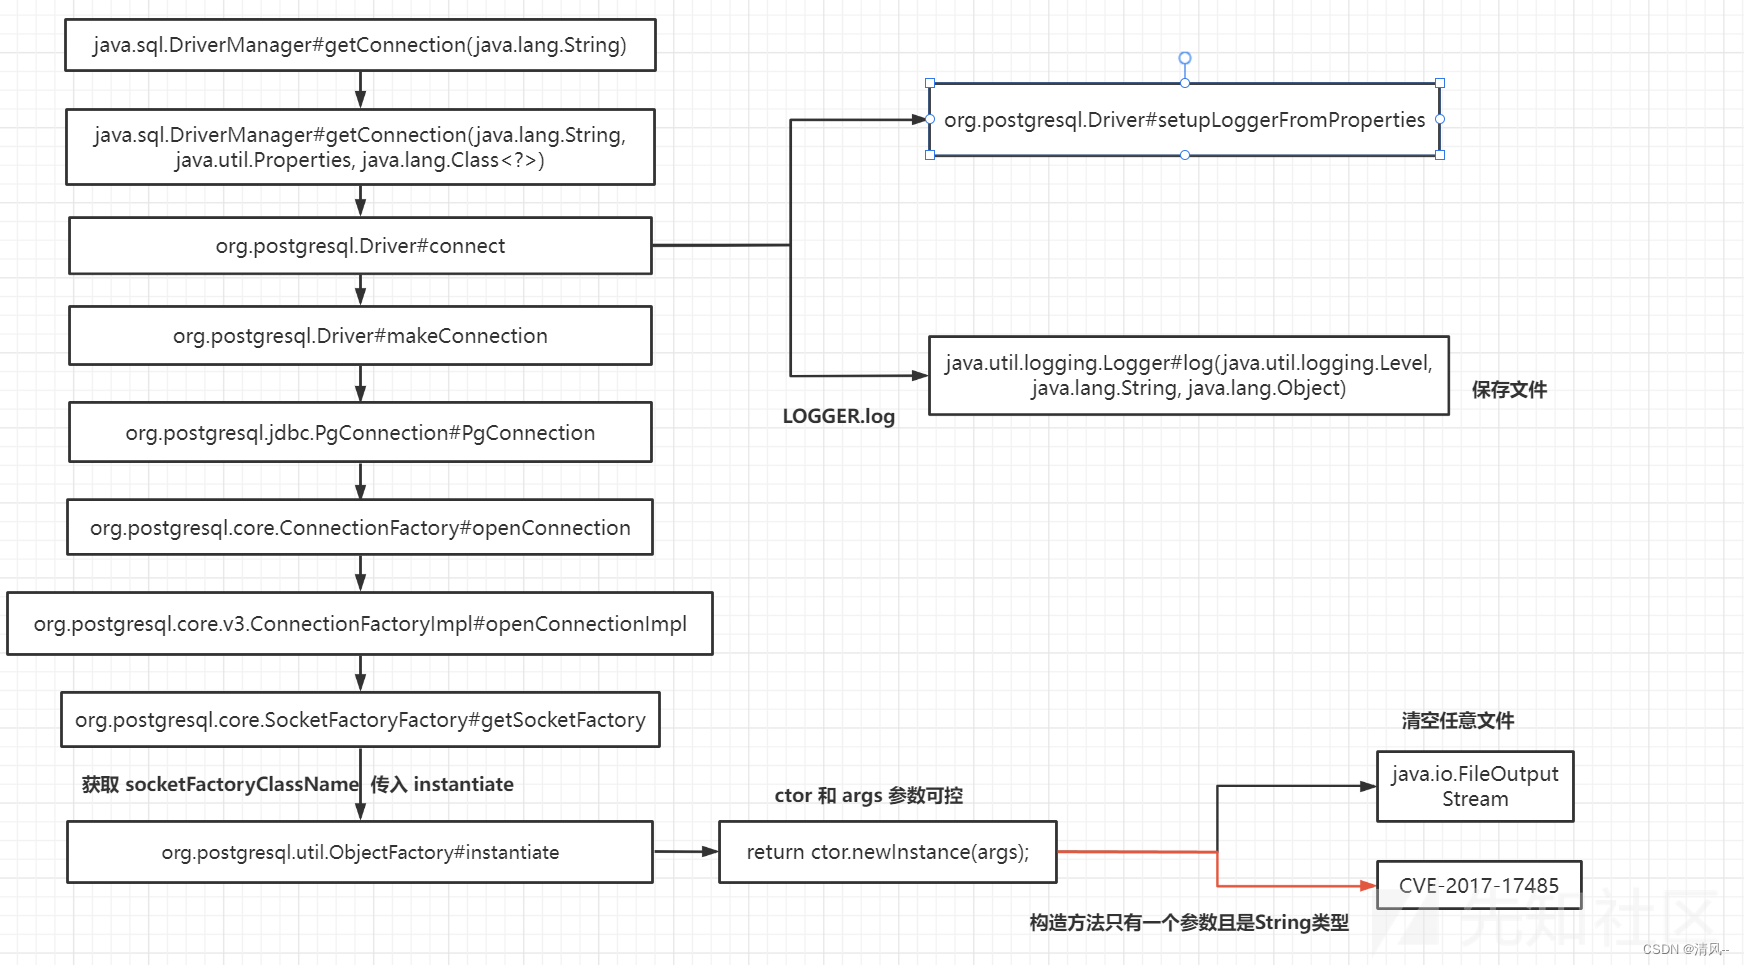Click the 保存文件 label
Image resolution: width=1744 pixels, height=965 pixels.
point(1509,390)
